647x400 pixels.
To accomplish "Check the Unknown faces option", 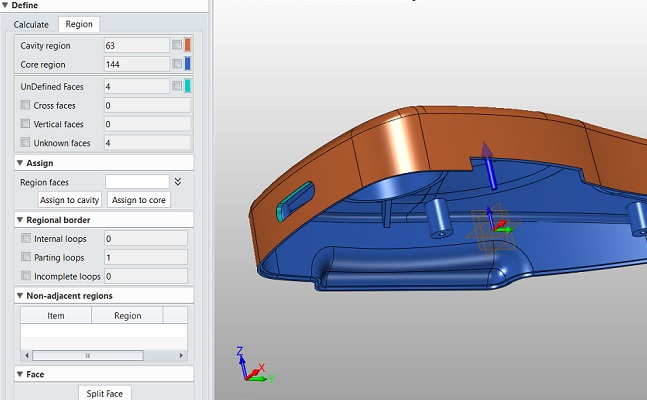I will click(26, 143).
